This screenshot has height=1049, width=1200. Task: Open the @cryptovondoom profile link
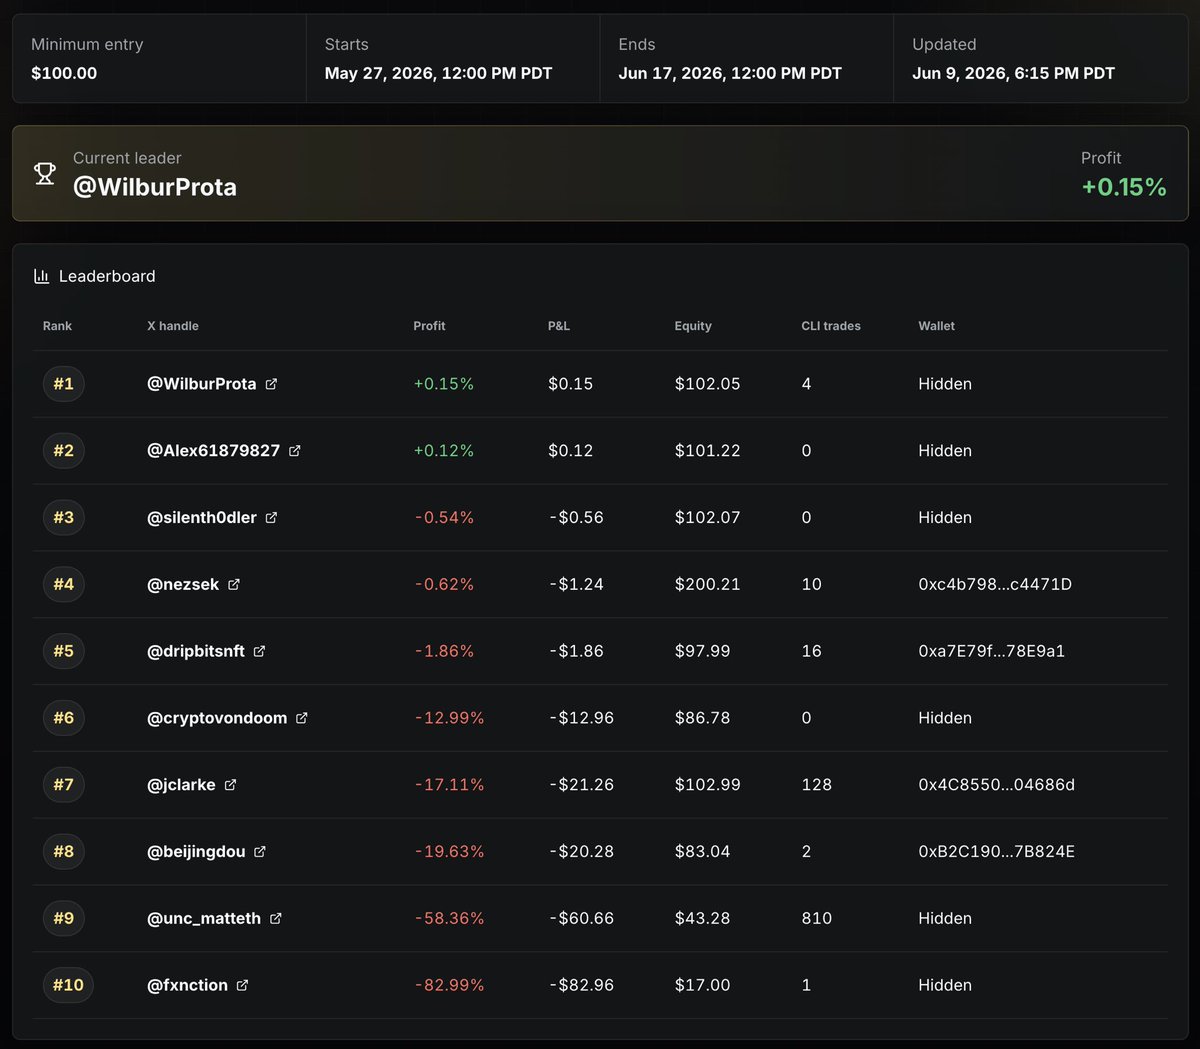217,718
